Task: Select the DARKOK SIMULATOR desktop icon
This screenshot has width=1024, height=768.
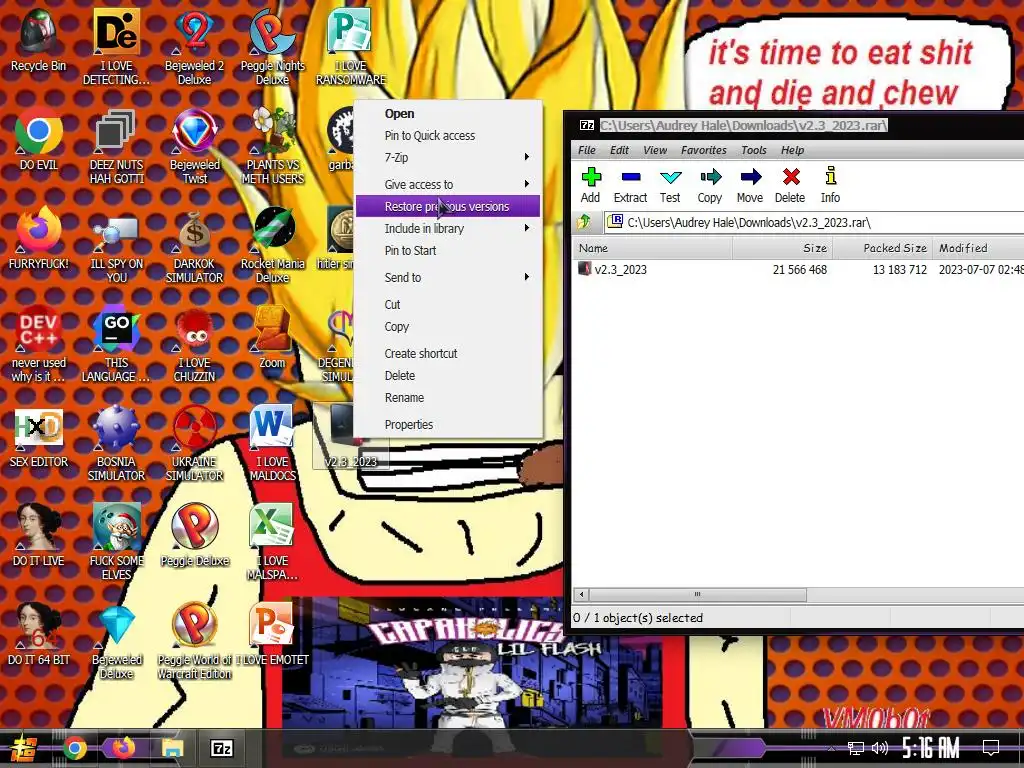Action: [195, 244]
